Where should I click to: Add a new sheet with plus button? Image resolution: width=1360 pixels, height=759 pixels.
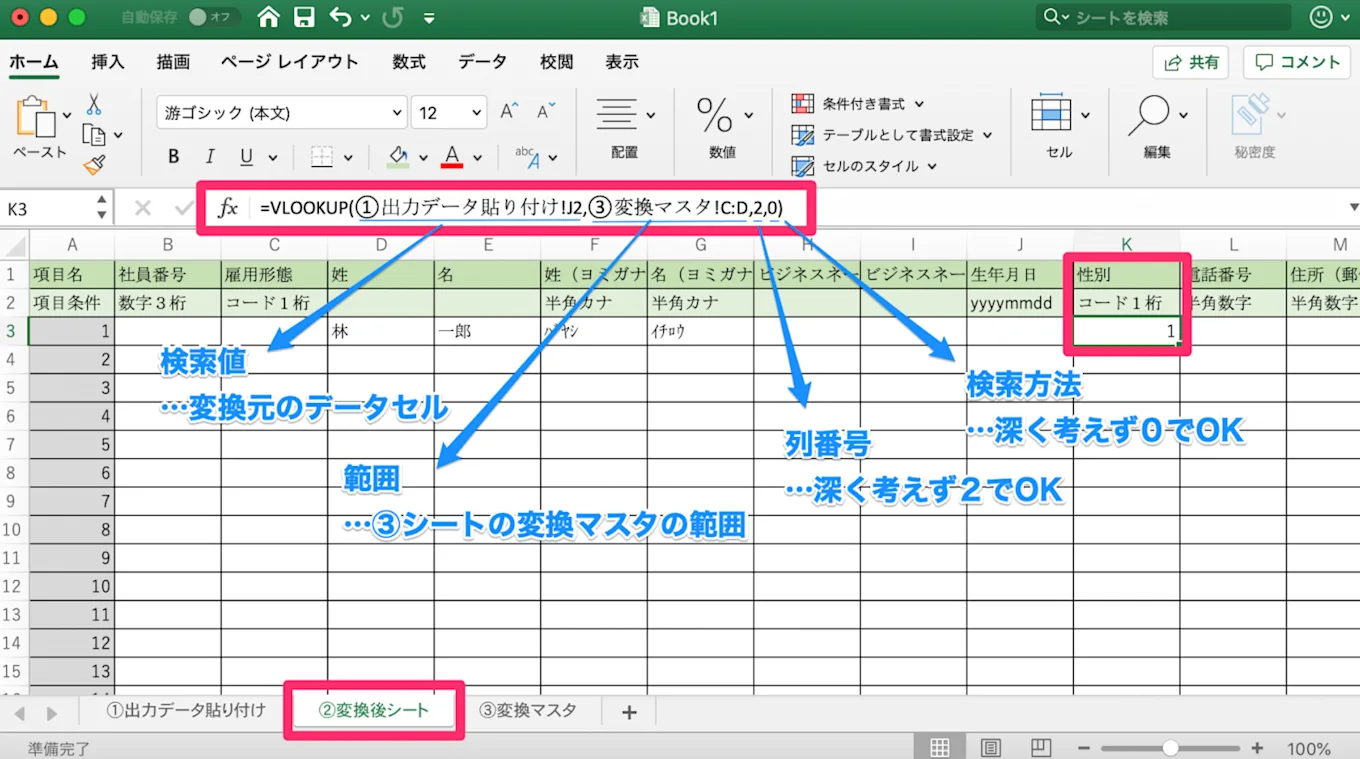pyautogui.click(x=629, y=712)
